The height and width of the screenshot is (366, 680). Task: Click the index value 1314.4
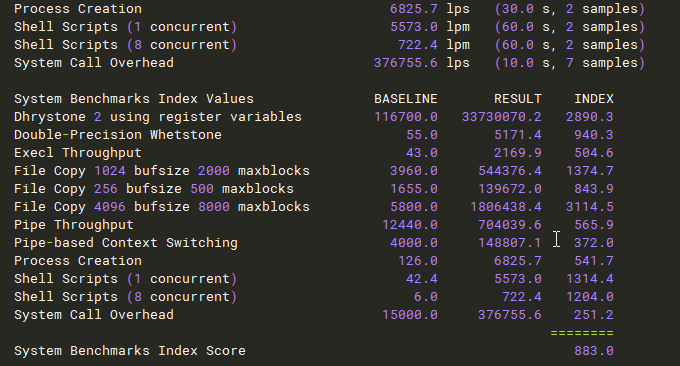click(589, 279)
